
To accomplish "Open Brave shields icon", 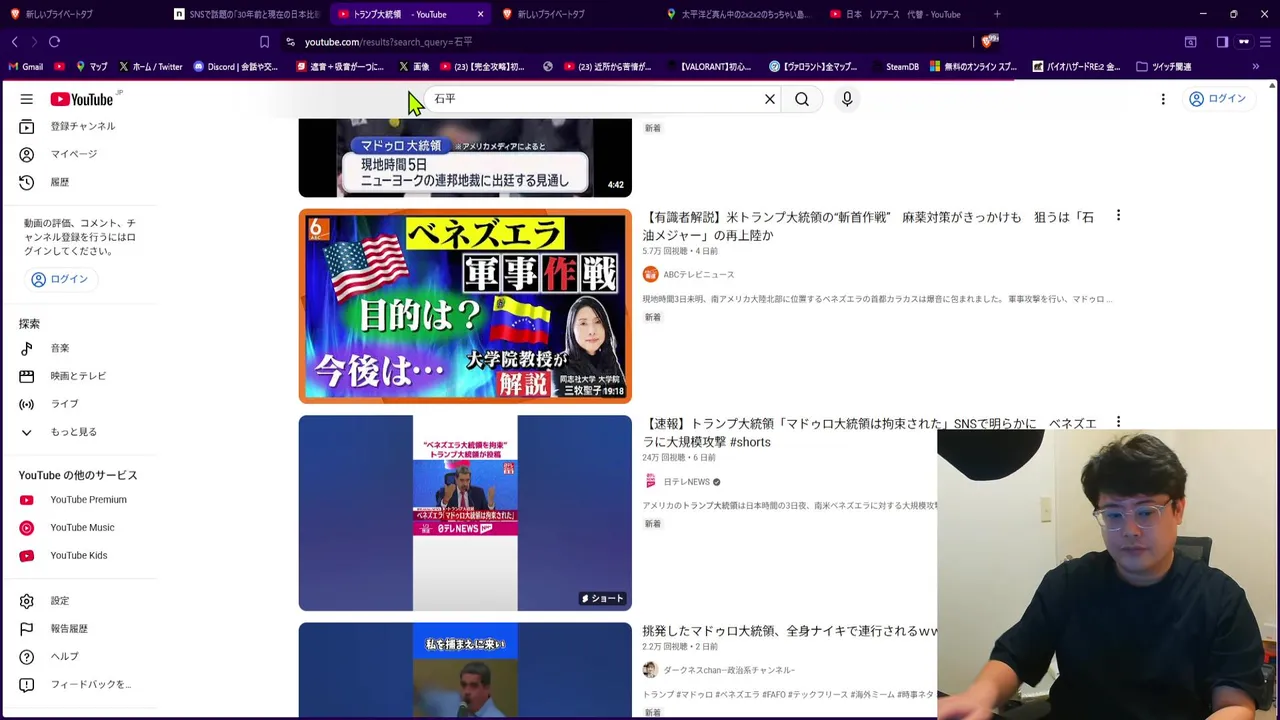I will click(x=989, y=41).
